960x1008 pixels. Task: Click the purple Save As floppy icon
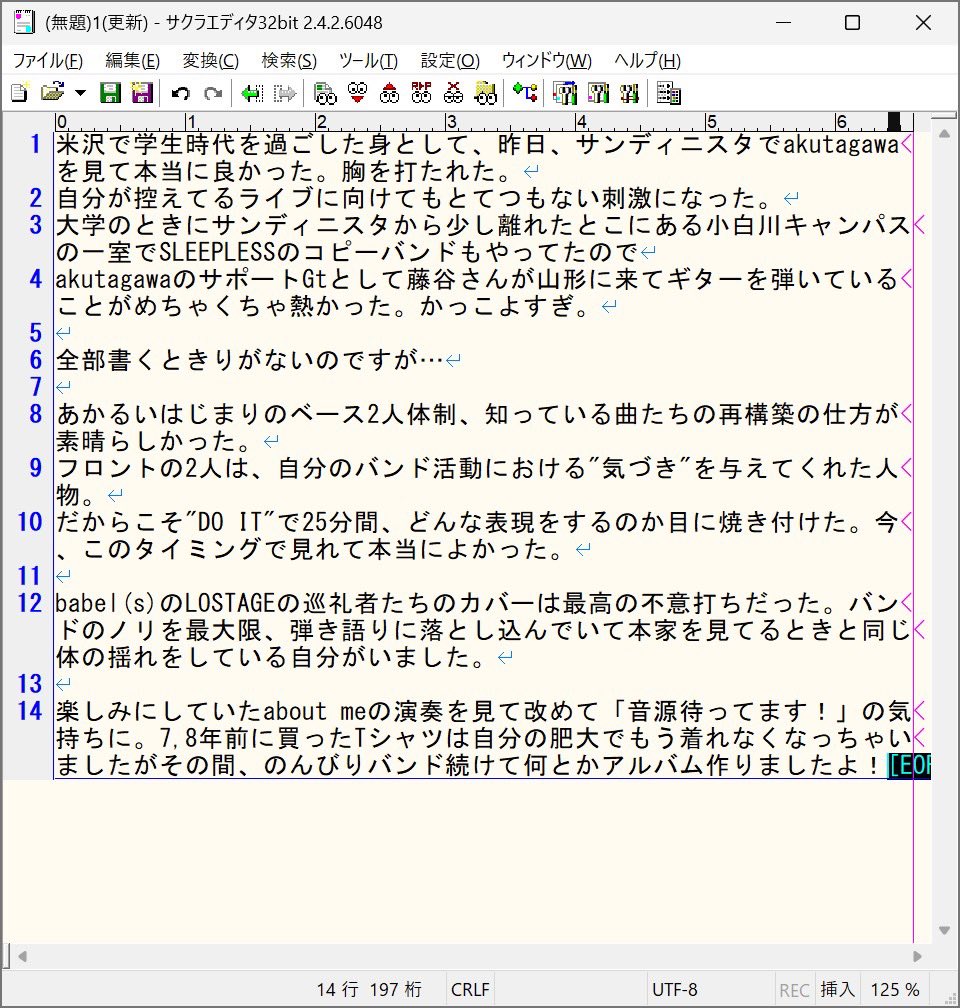point(142,93)
